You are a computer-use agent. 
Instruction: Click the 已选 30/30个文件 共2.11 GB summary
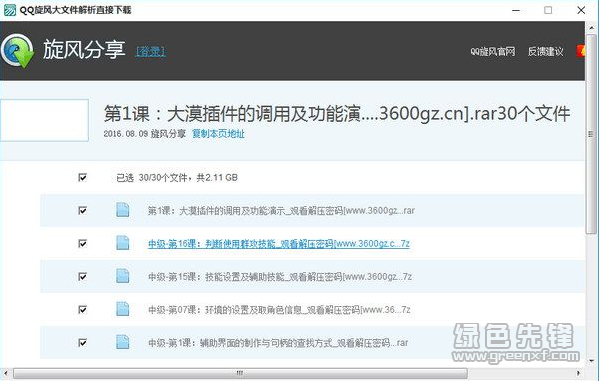[177, 177]
